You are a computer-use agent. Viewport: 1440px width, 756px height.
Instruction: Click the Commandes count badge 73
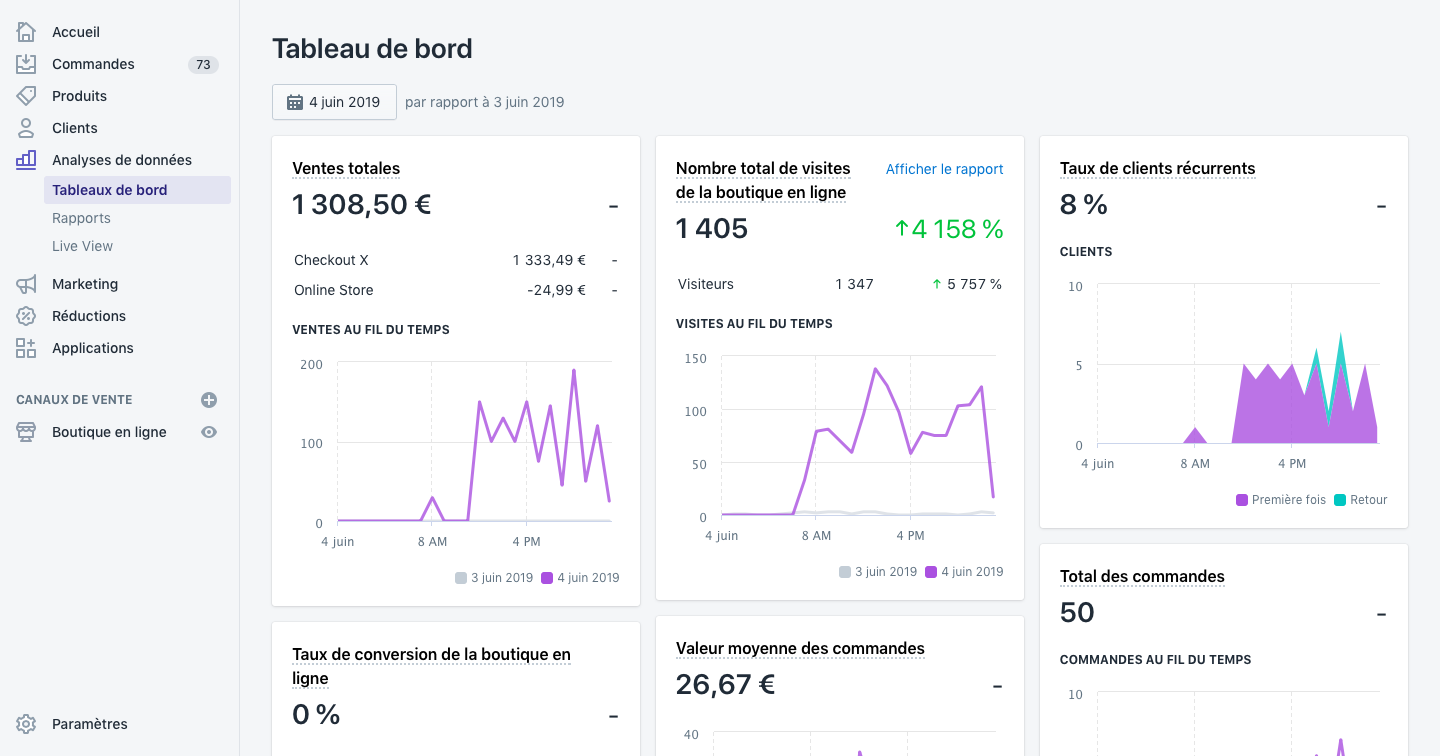(203, 64)
